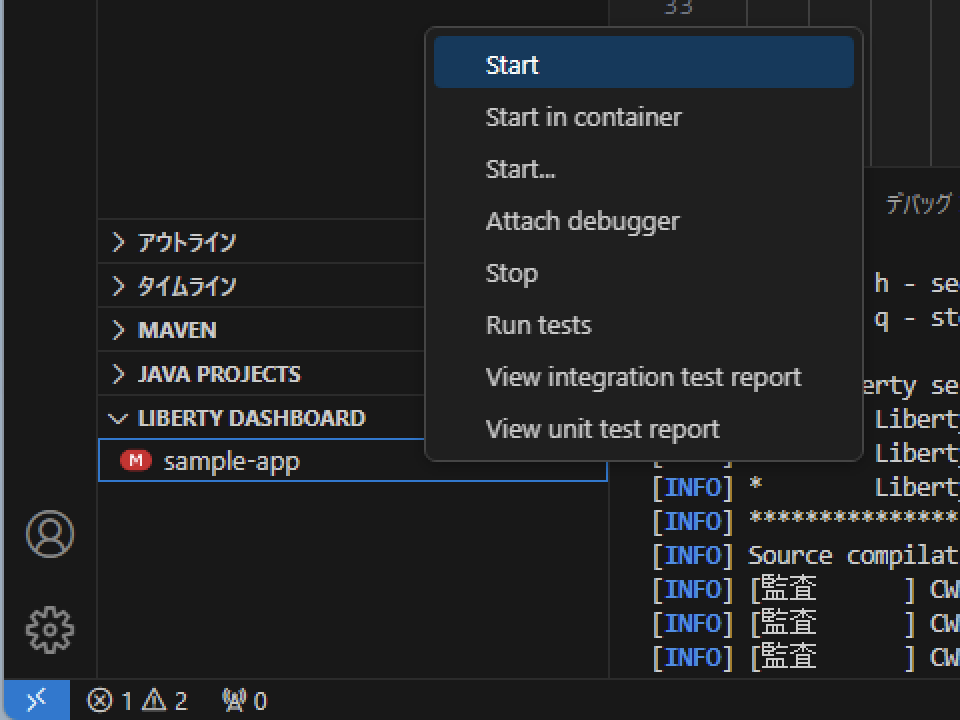The width and height of the screenshot is (960, 720).
Task: Select Attach debugger from the menu
Action: click(x=582, y=221)
